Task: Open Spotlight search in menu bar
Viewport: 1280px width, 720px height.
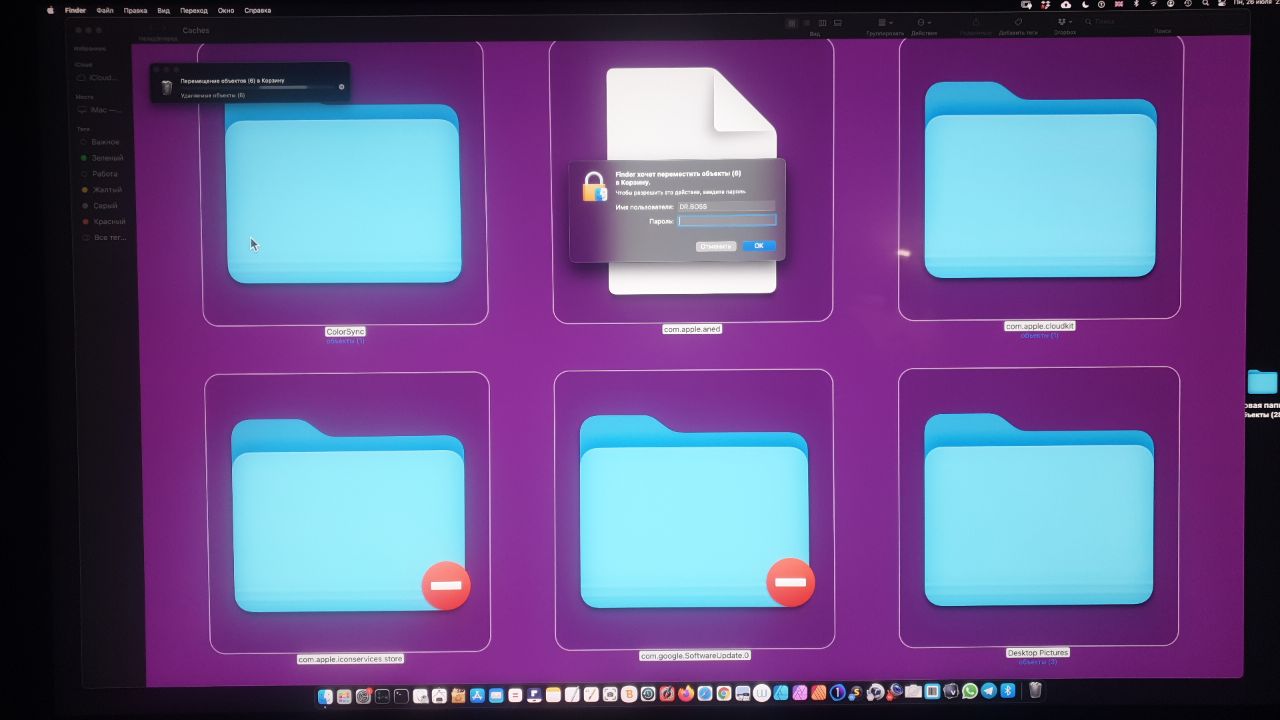Action: click(x=1205, y=5)
